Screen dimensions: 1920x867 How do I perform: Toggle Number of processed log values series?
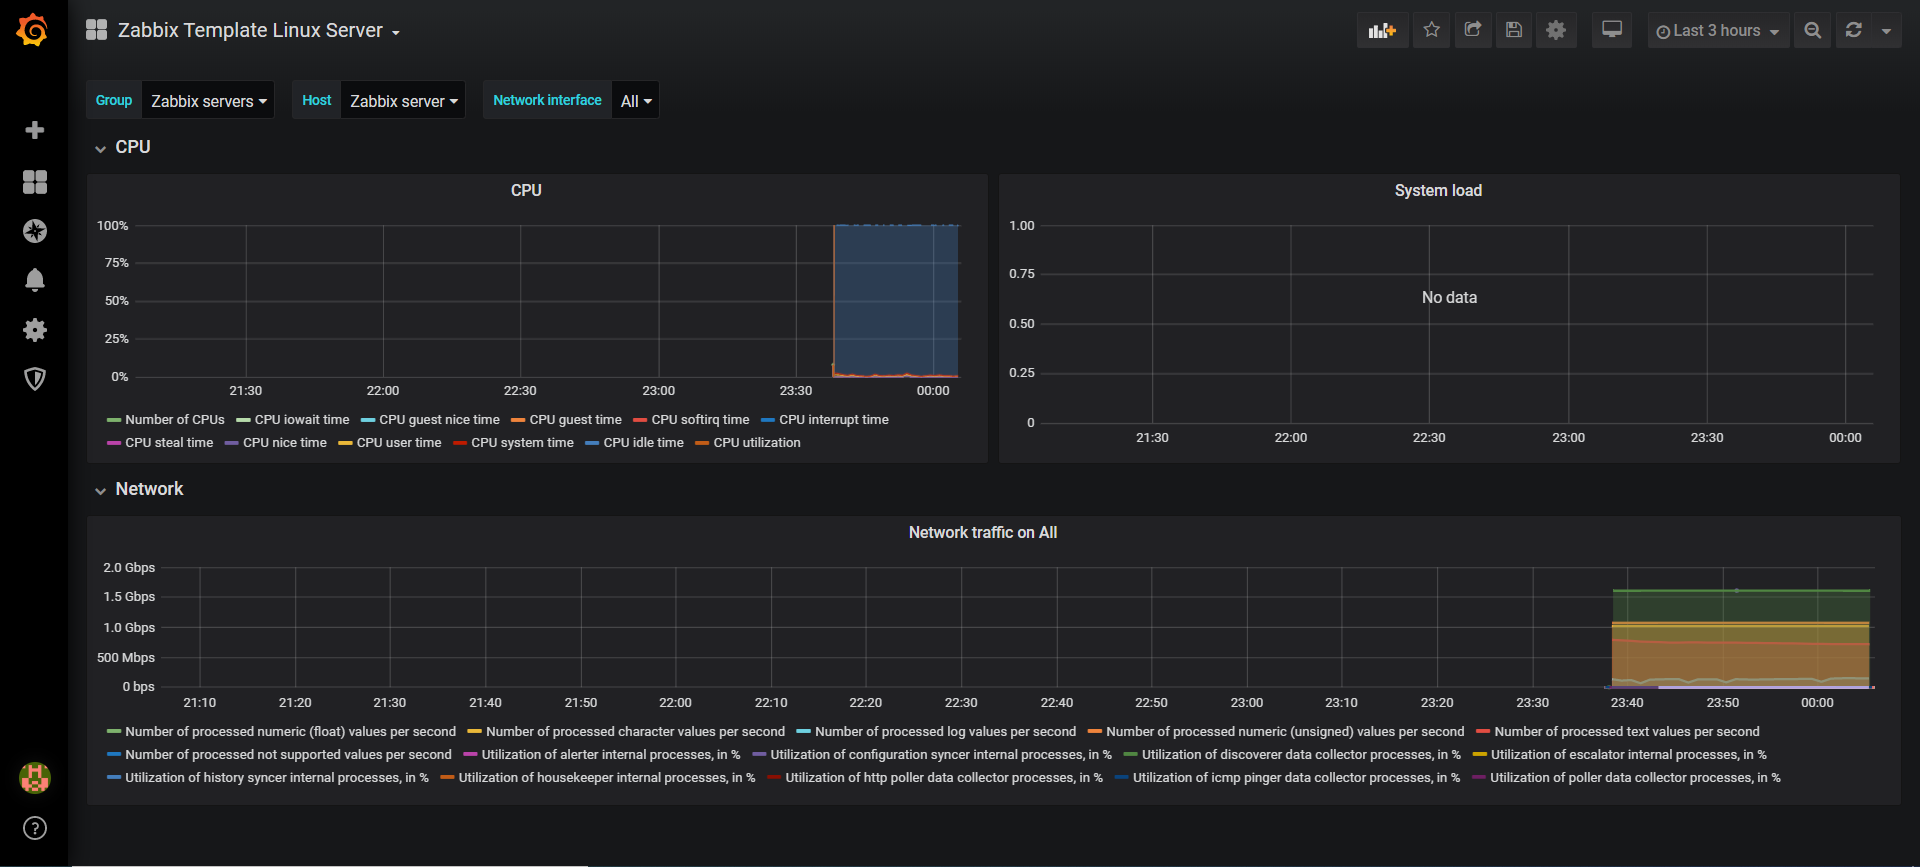click(x=945, y=731)
